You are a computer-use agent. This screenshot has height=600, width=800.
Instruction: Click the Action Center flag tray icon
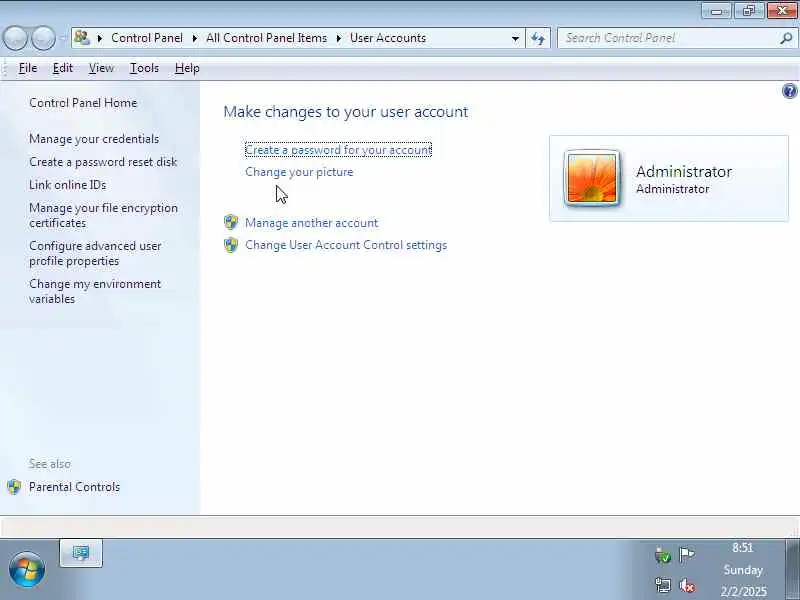(686, 554)
